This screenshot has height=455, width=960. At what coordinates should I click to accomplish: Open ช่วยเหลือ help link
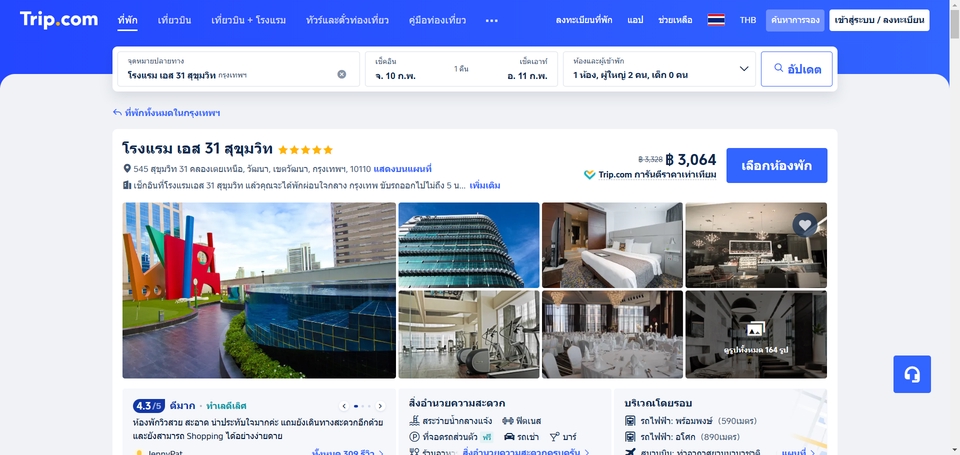675,20
